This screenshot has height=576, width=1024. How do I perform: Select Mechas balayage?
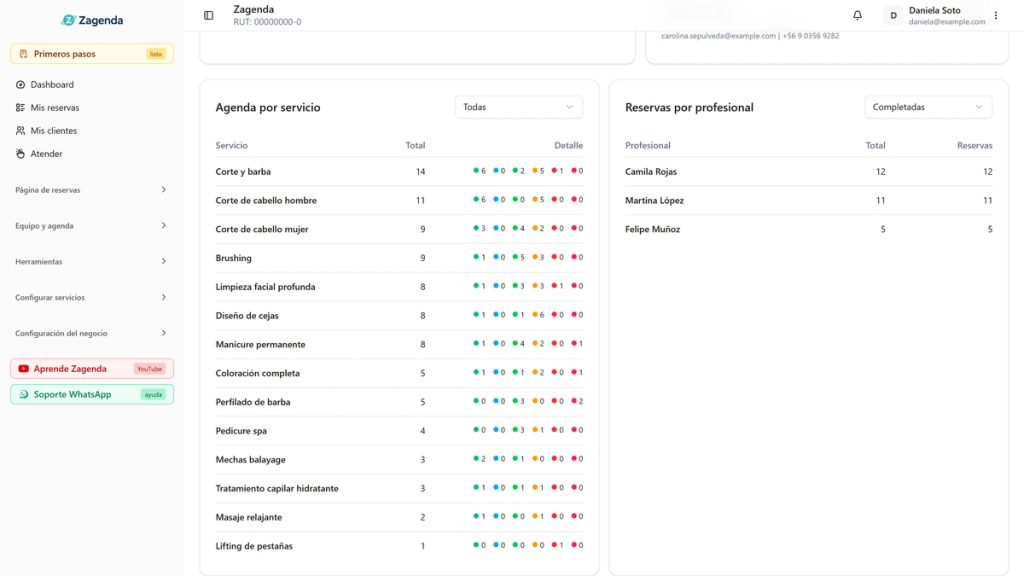click(x=399, y=459)
